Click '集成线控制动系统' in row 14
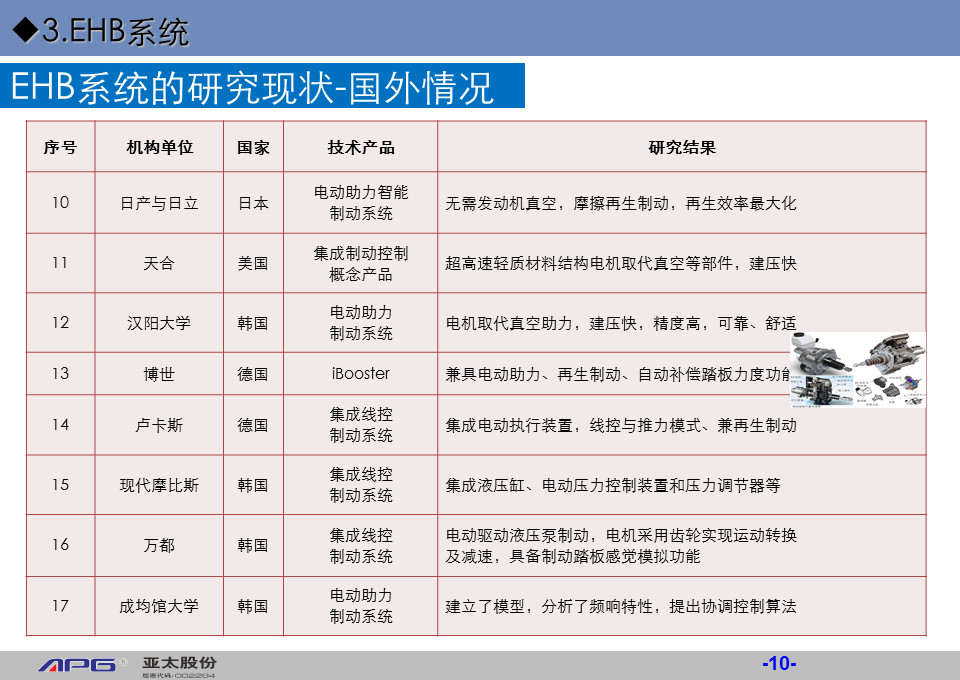 tap(361, 425)
